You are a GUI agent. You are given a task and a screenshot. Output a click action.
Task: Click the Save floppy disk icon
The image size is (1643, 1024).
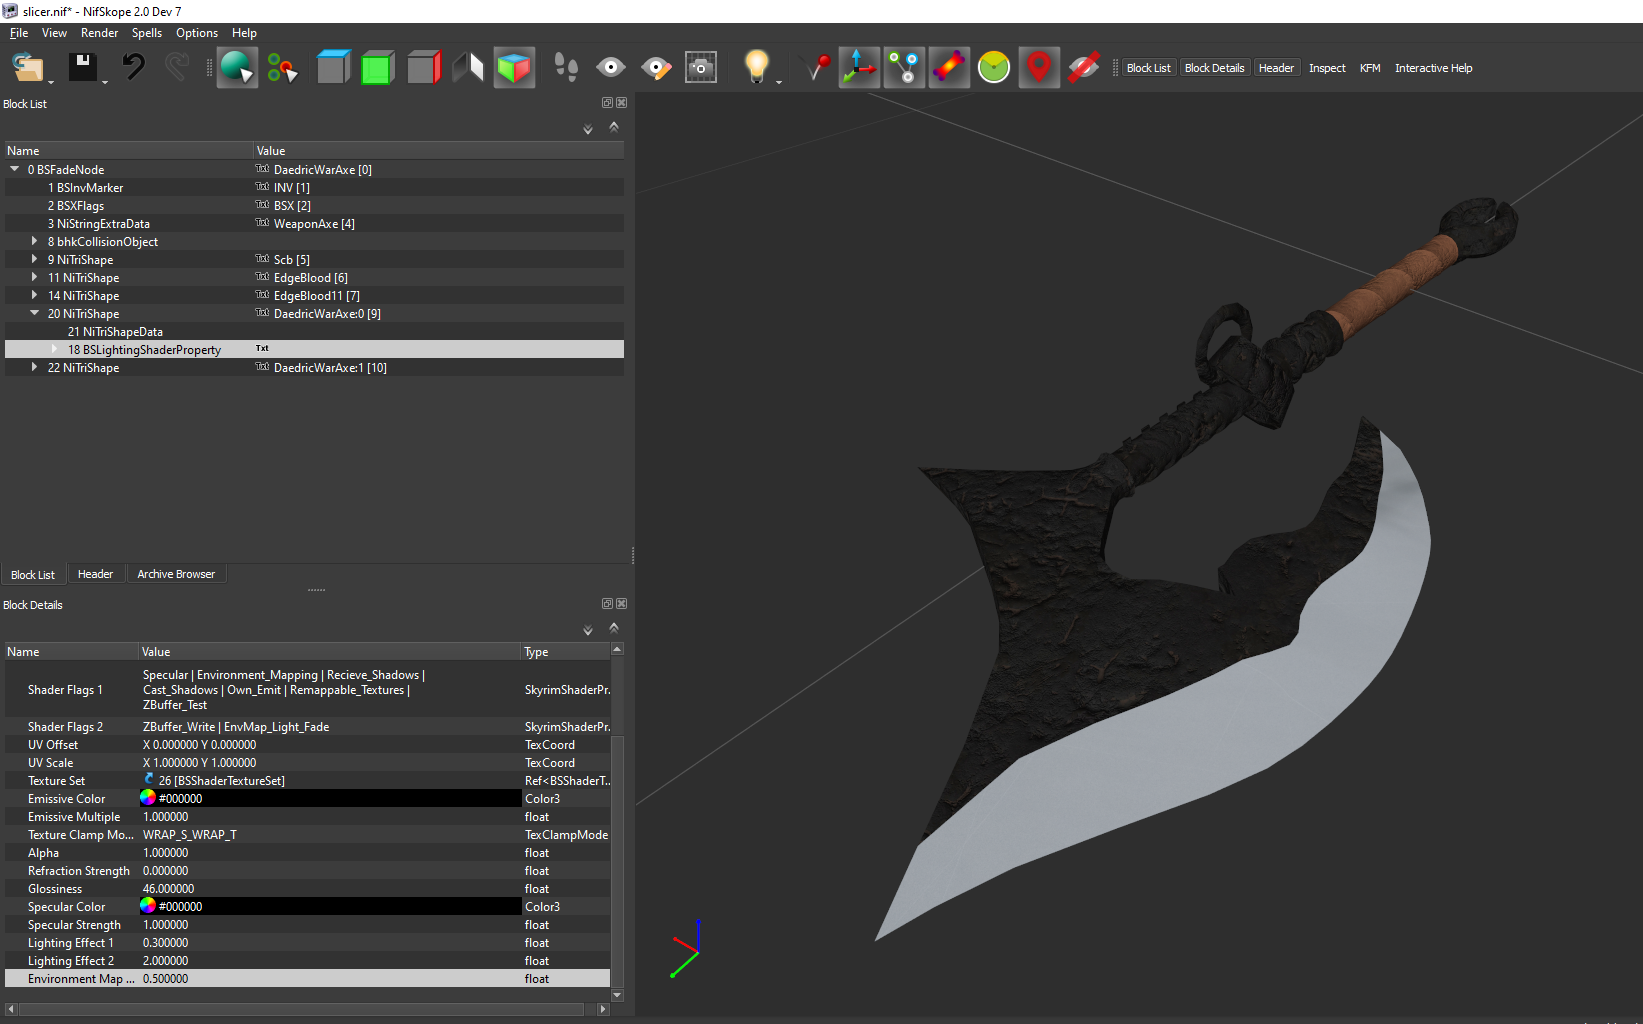[x=82, y=68]
